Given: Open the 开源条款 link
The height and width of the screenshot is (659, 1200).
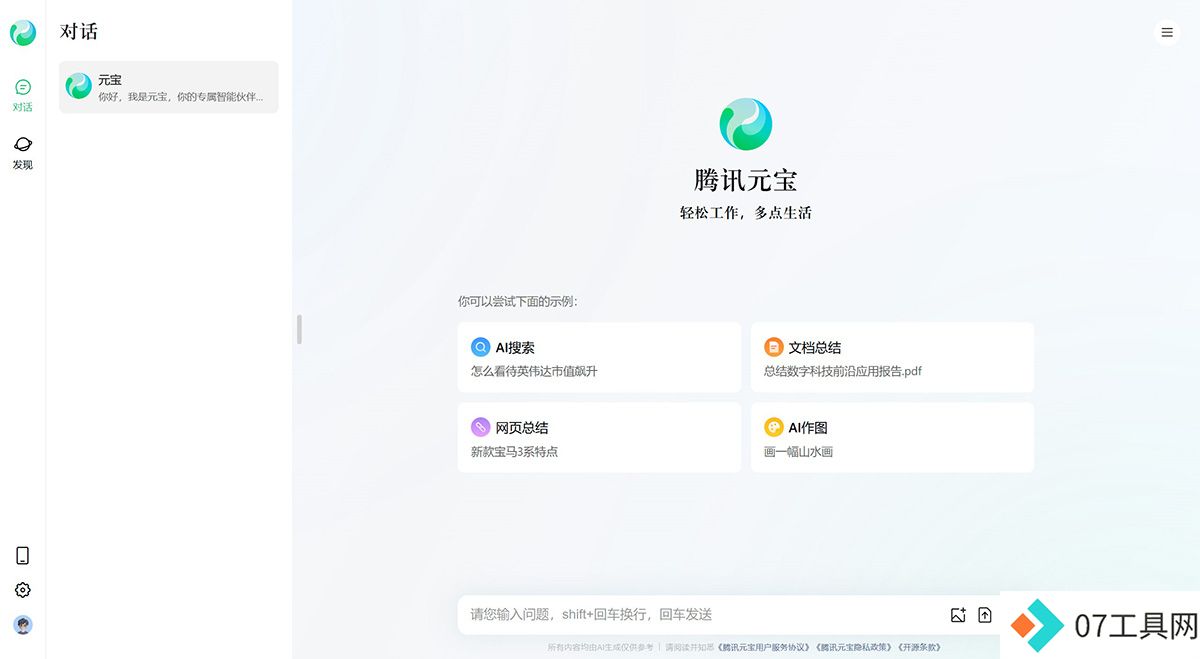Looking at the screenshot, I should pyautogui.click(x=919, y=648).
